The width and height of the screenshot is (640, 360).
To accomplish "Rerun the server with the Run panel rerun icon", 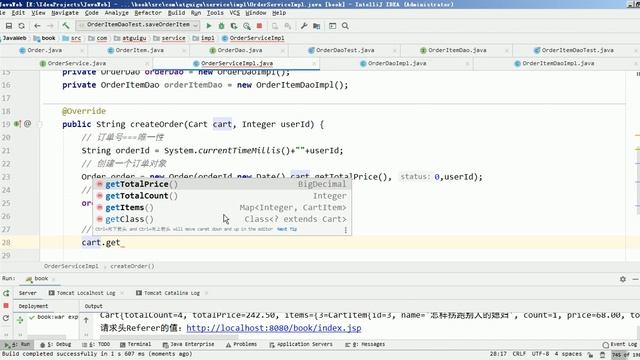I will tap(6, 293).
